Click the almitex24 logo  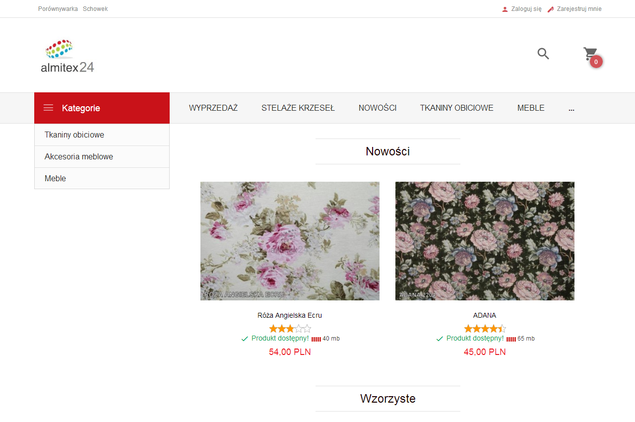[68, 57]
